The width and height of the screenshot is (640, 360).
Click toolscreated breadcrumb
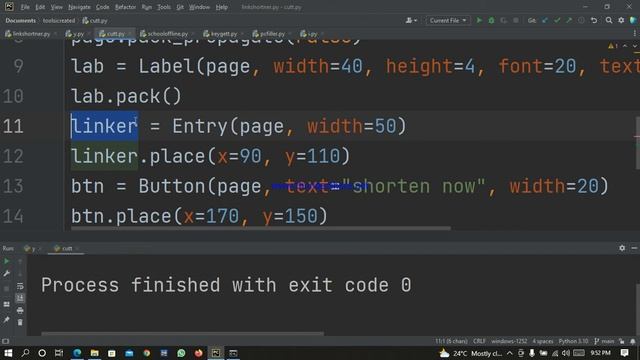59,20
